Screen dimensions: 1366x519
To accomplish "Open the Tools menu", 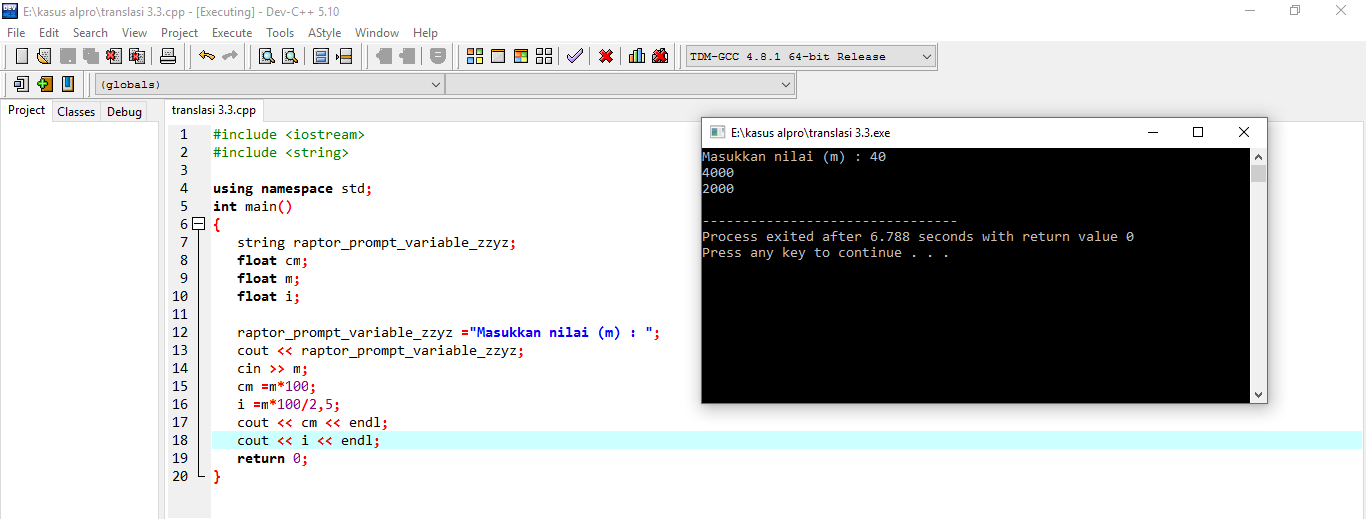I will click(280, 33).
